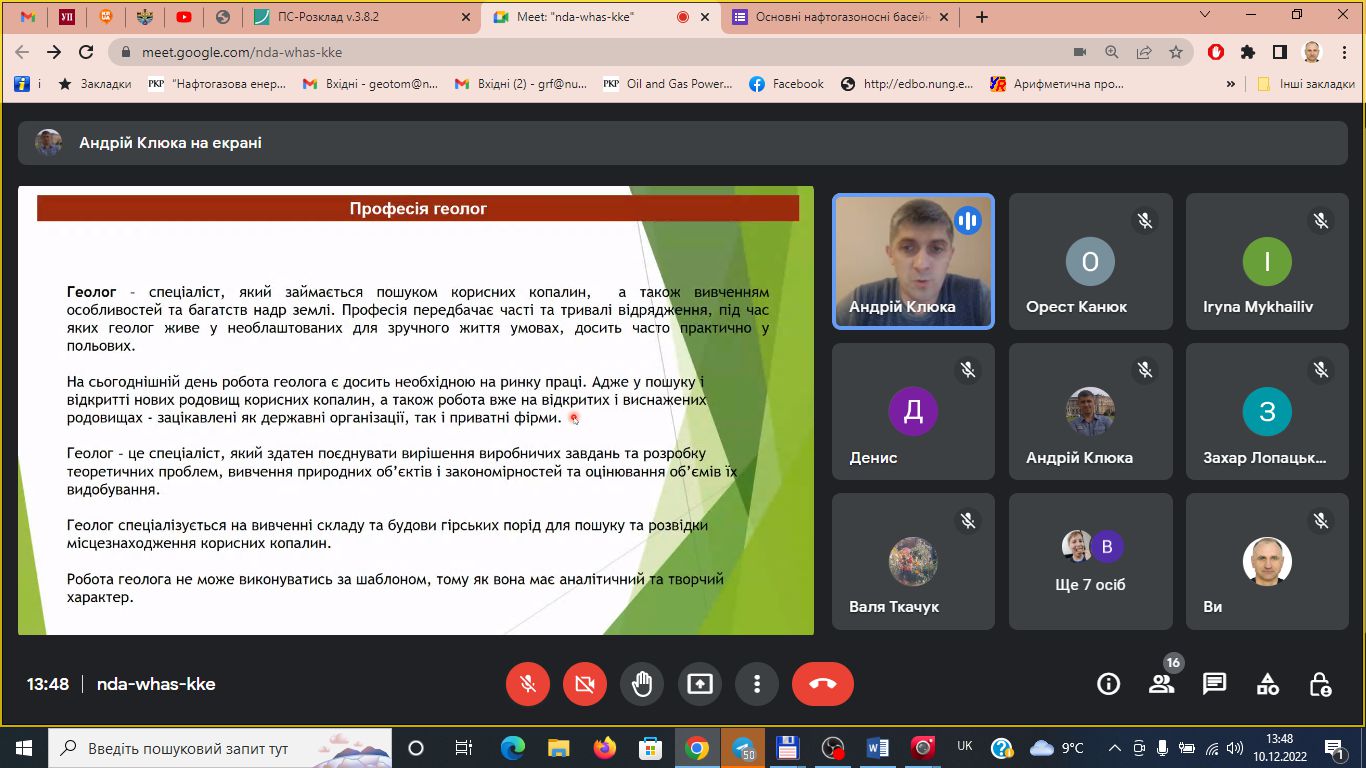Open the Chrome profile avatar
The image size is (1366, 768).
1312,52
